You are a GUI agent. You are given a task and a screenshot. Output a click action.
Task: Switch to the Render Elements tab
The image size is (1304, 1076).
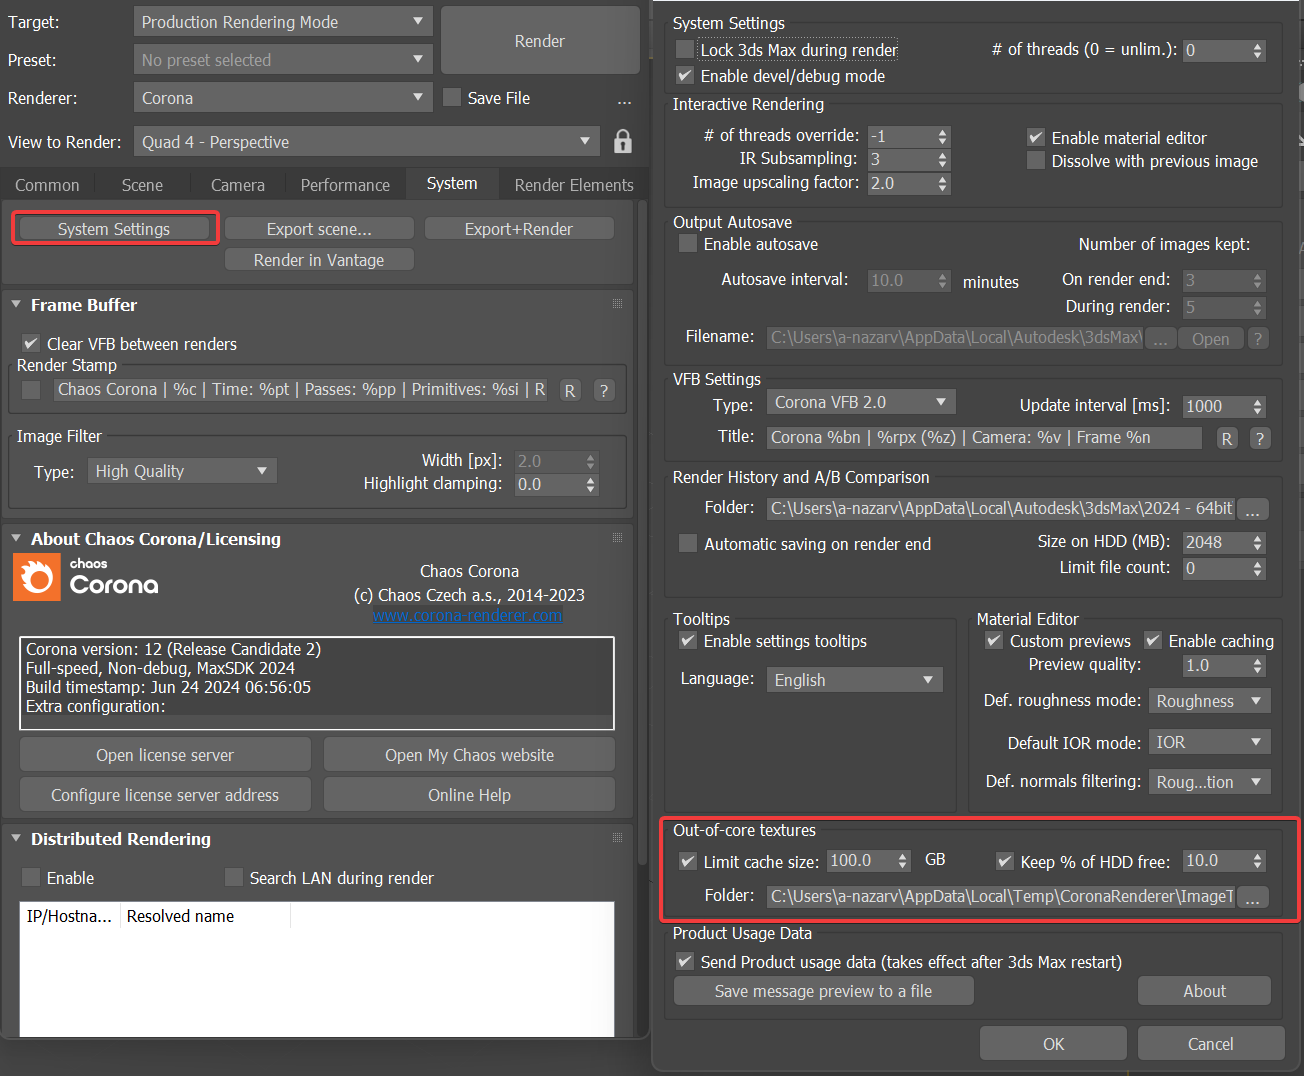(574, 184)
